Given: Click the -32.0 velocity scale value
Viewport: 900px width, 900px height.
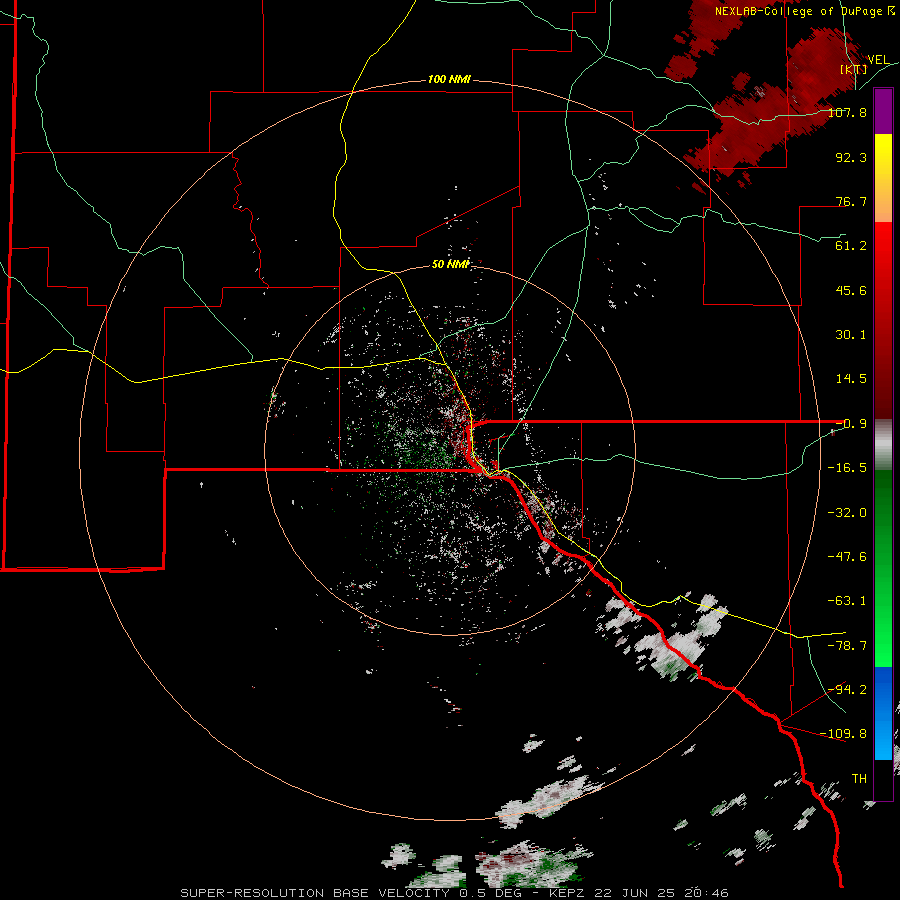Looking at the screenshot, I should 847,512.
